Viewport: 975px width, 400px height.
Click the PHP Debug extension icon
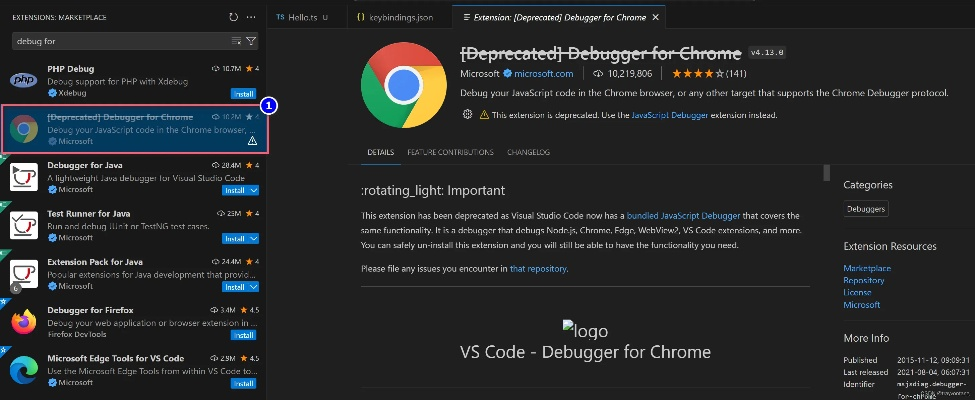[x=24, y=80]
